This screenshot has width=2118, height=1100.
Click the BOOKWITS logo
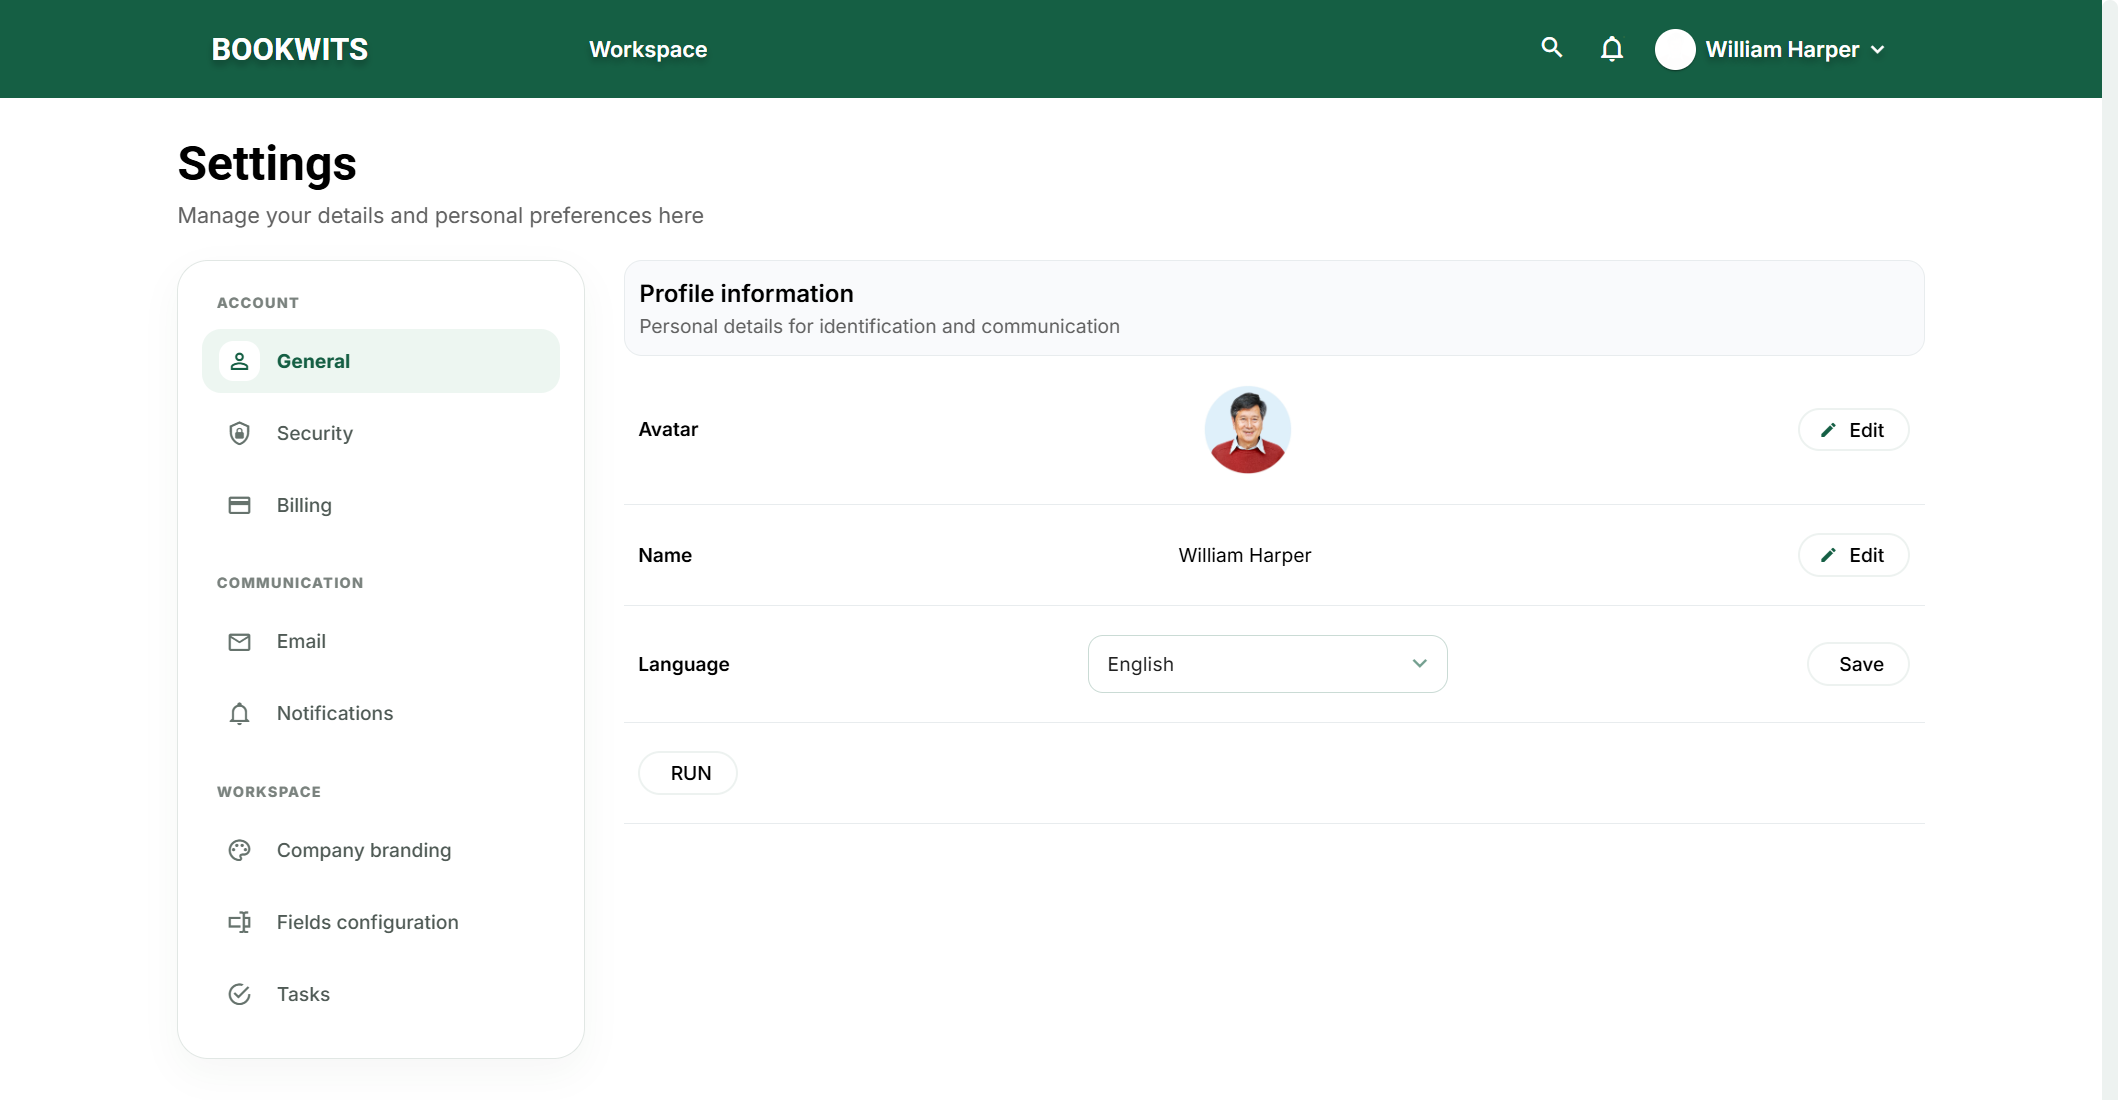pyautogui.click(x=290, y=49)
